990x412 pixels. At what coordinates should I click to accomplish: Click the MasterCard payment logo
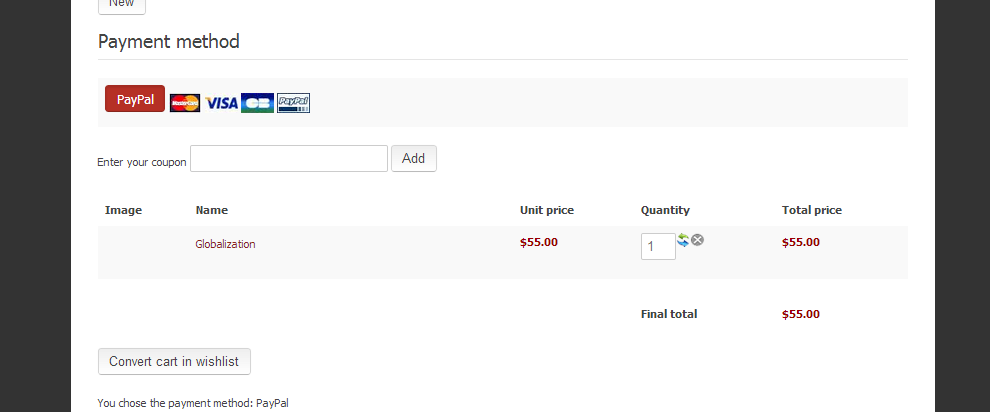(185, 103)
